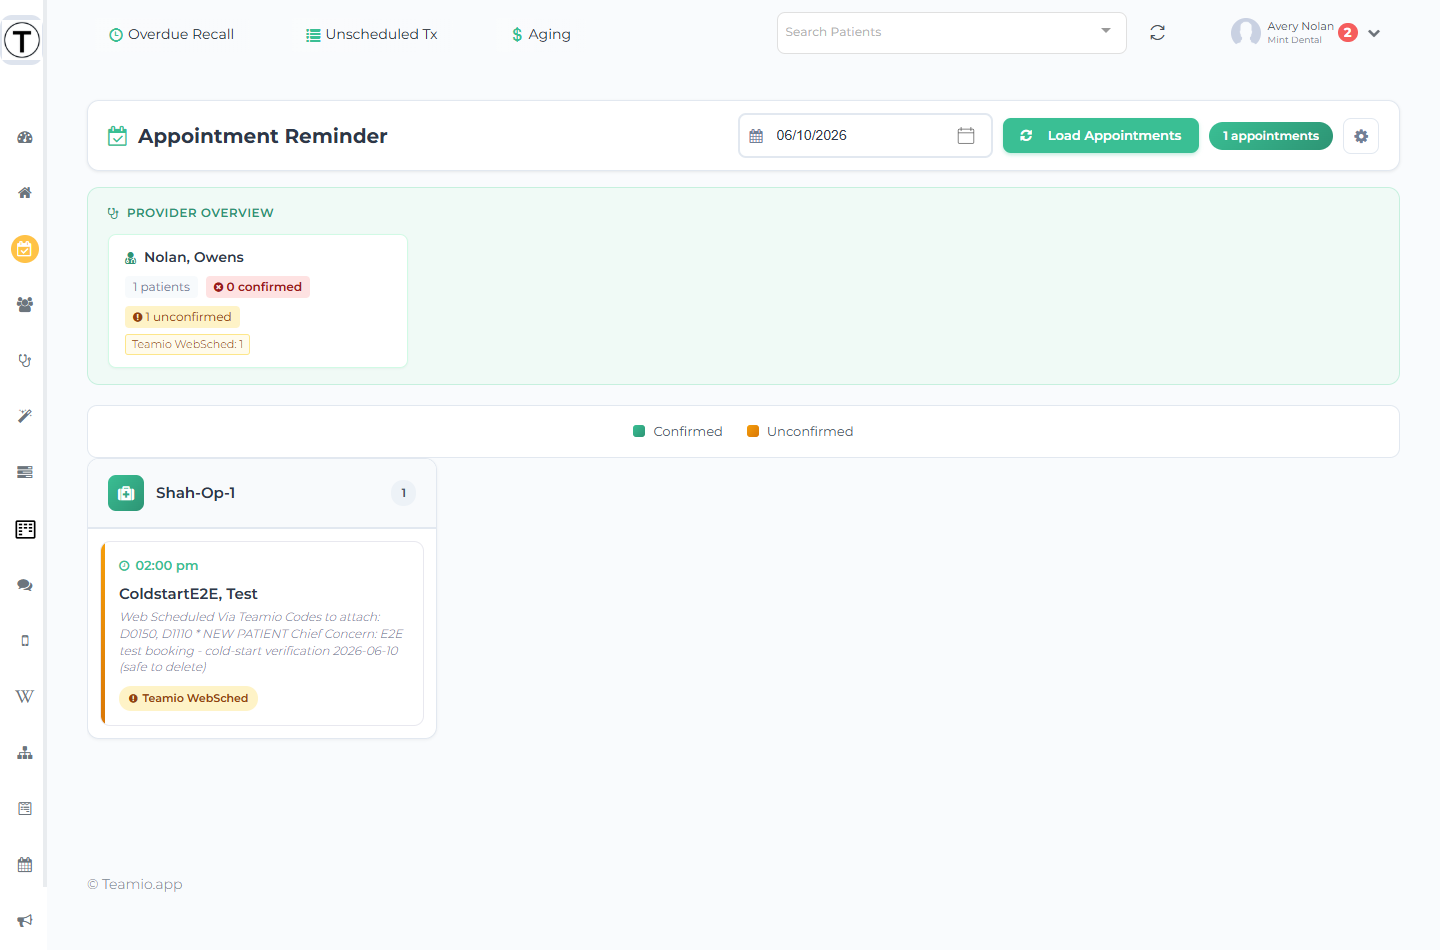Click the mobile phone sidebar icon
Screen dimensions: 1440x950
[x=25, y=641]
